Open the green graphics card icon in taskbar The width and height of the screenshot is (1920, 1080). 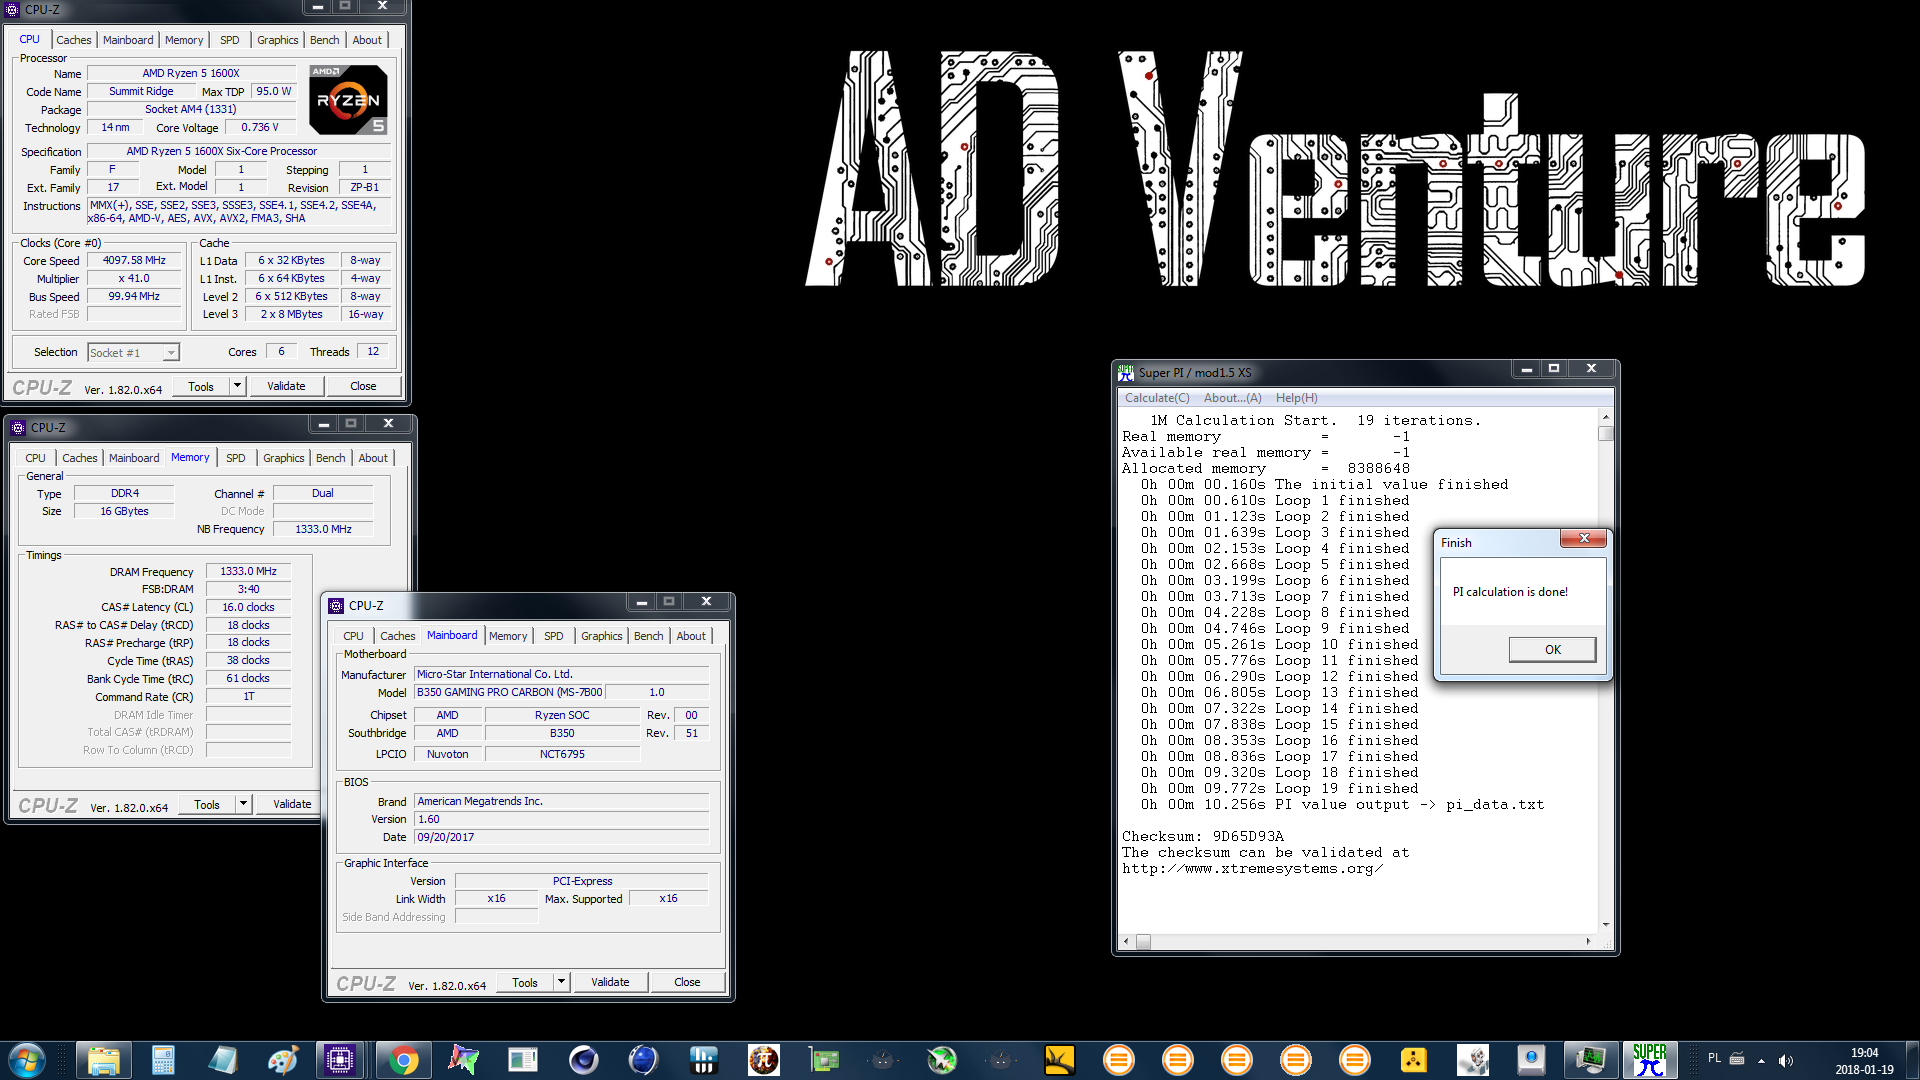[x=824, y=1060]
